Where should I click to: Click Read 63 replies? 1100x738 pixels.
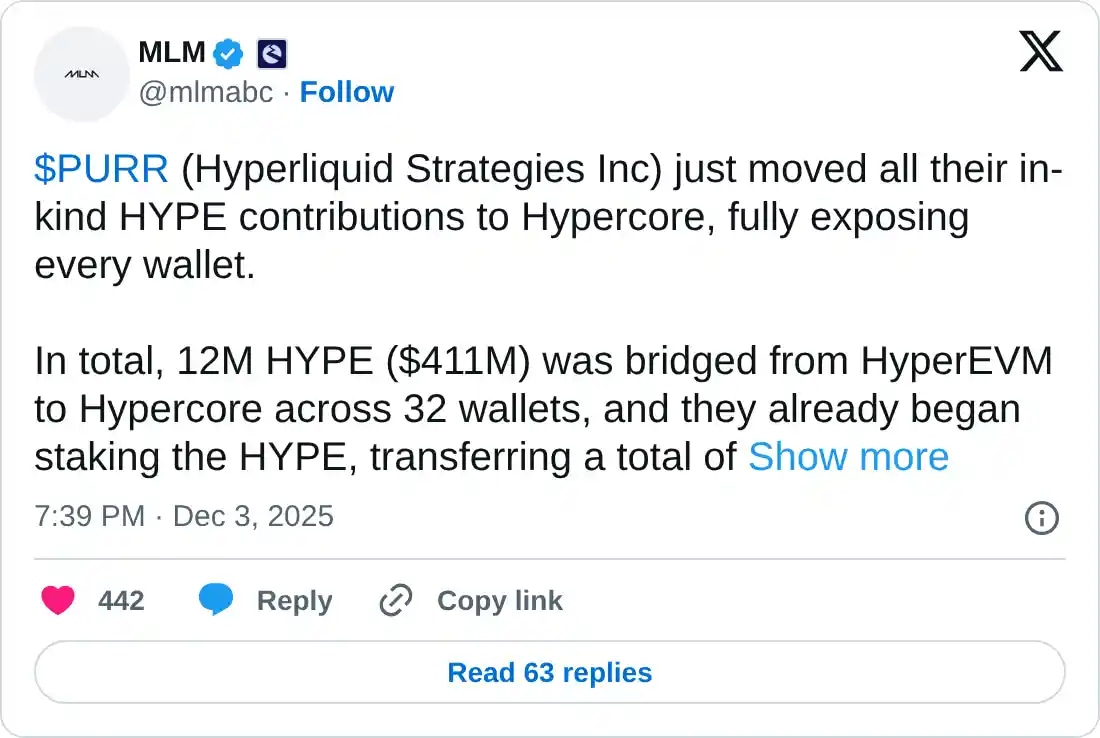549,672
